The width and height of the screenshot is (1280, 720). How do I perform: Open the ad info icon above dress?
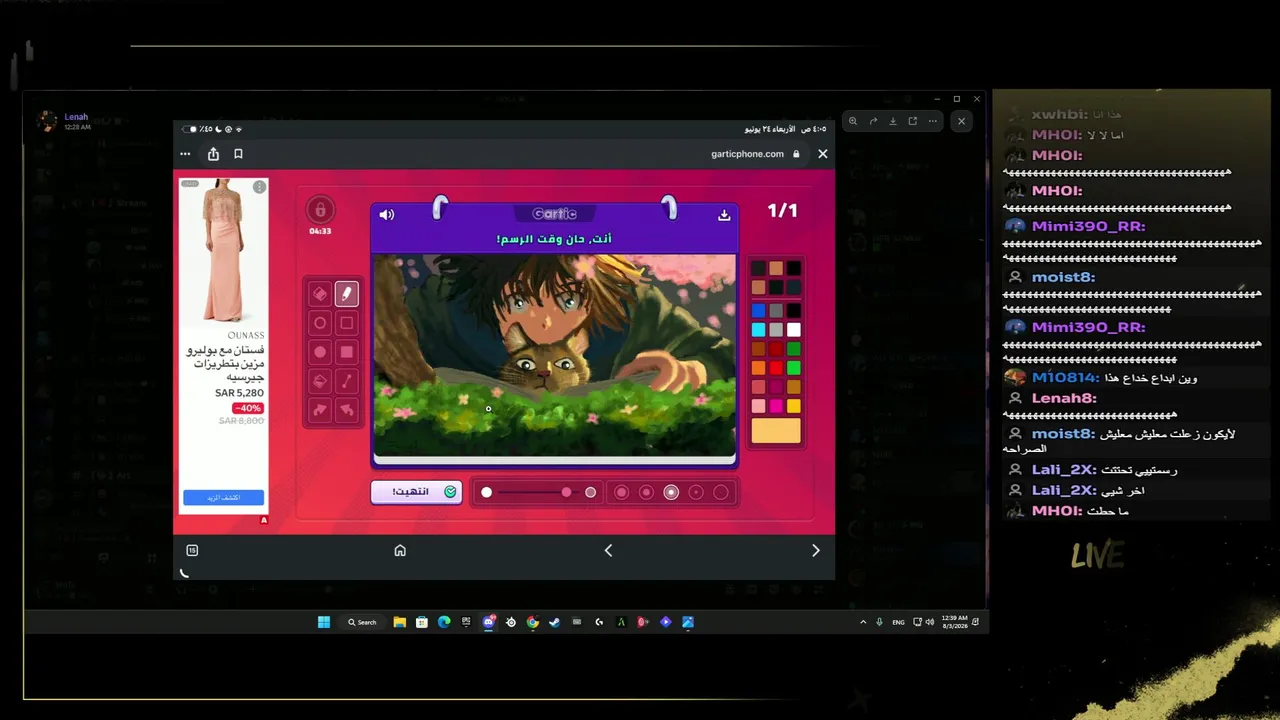point(260,187)
